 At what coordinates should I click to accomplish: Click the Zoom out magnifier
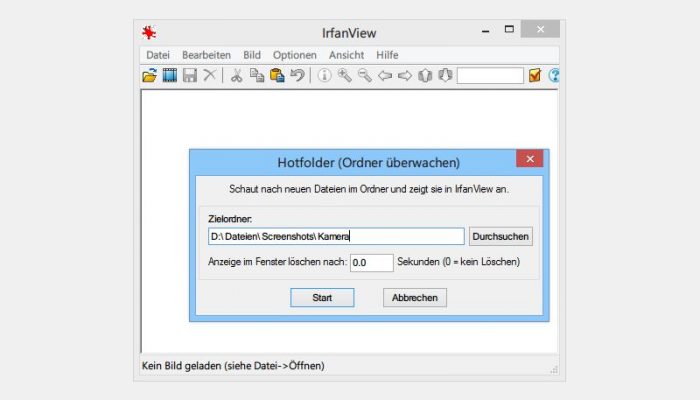[x=364, y=75]
